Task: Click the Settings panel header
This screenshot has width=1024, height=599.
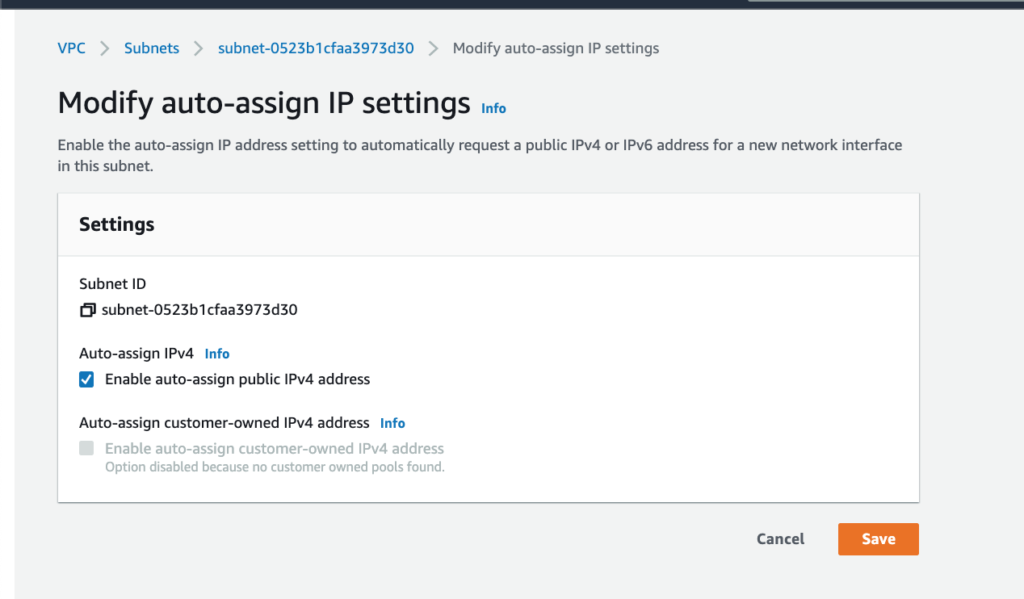Action: pos(117,225)
